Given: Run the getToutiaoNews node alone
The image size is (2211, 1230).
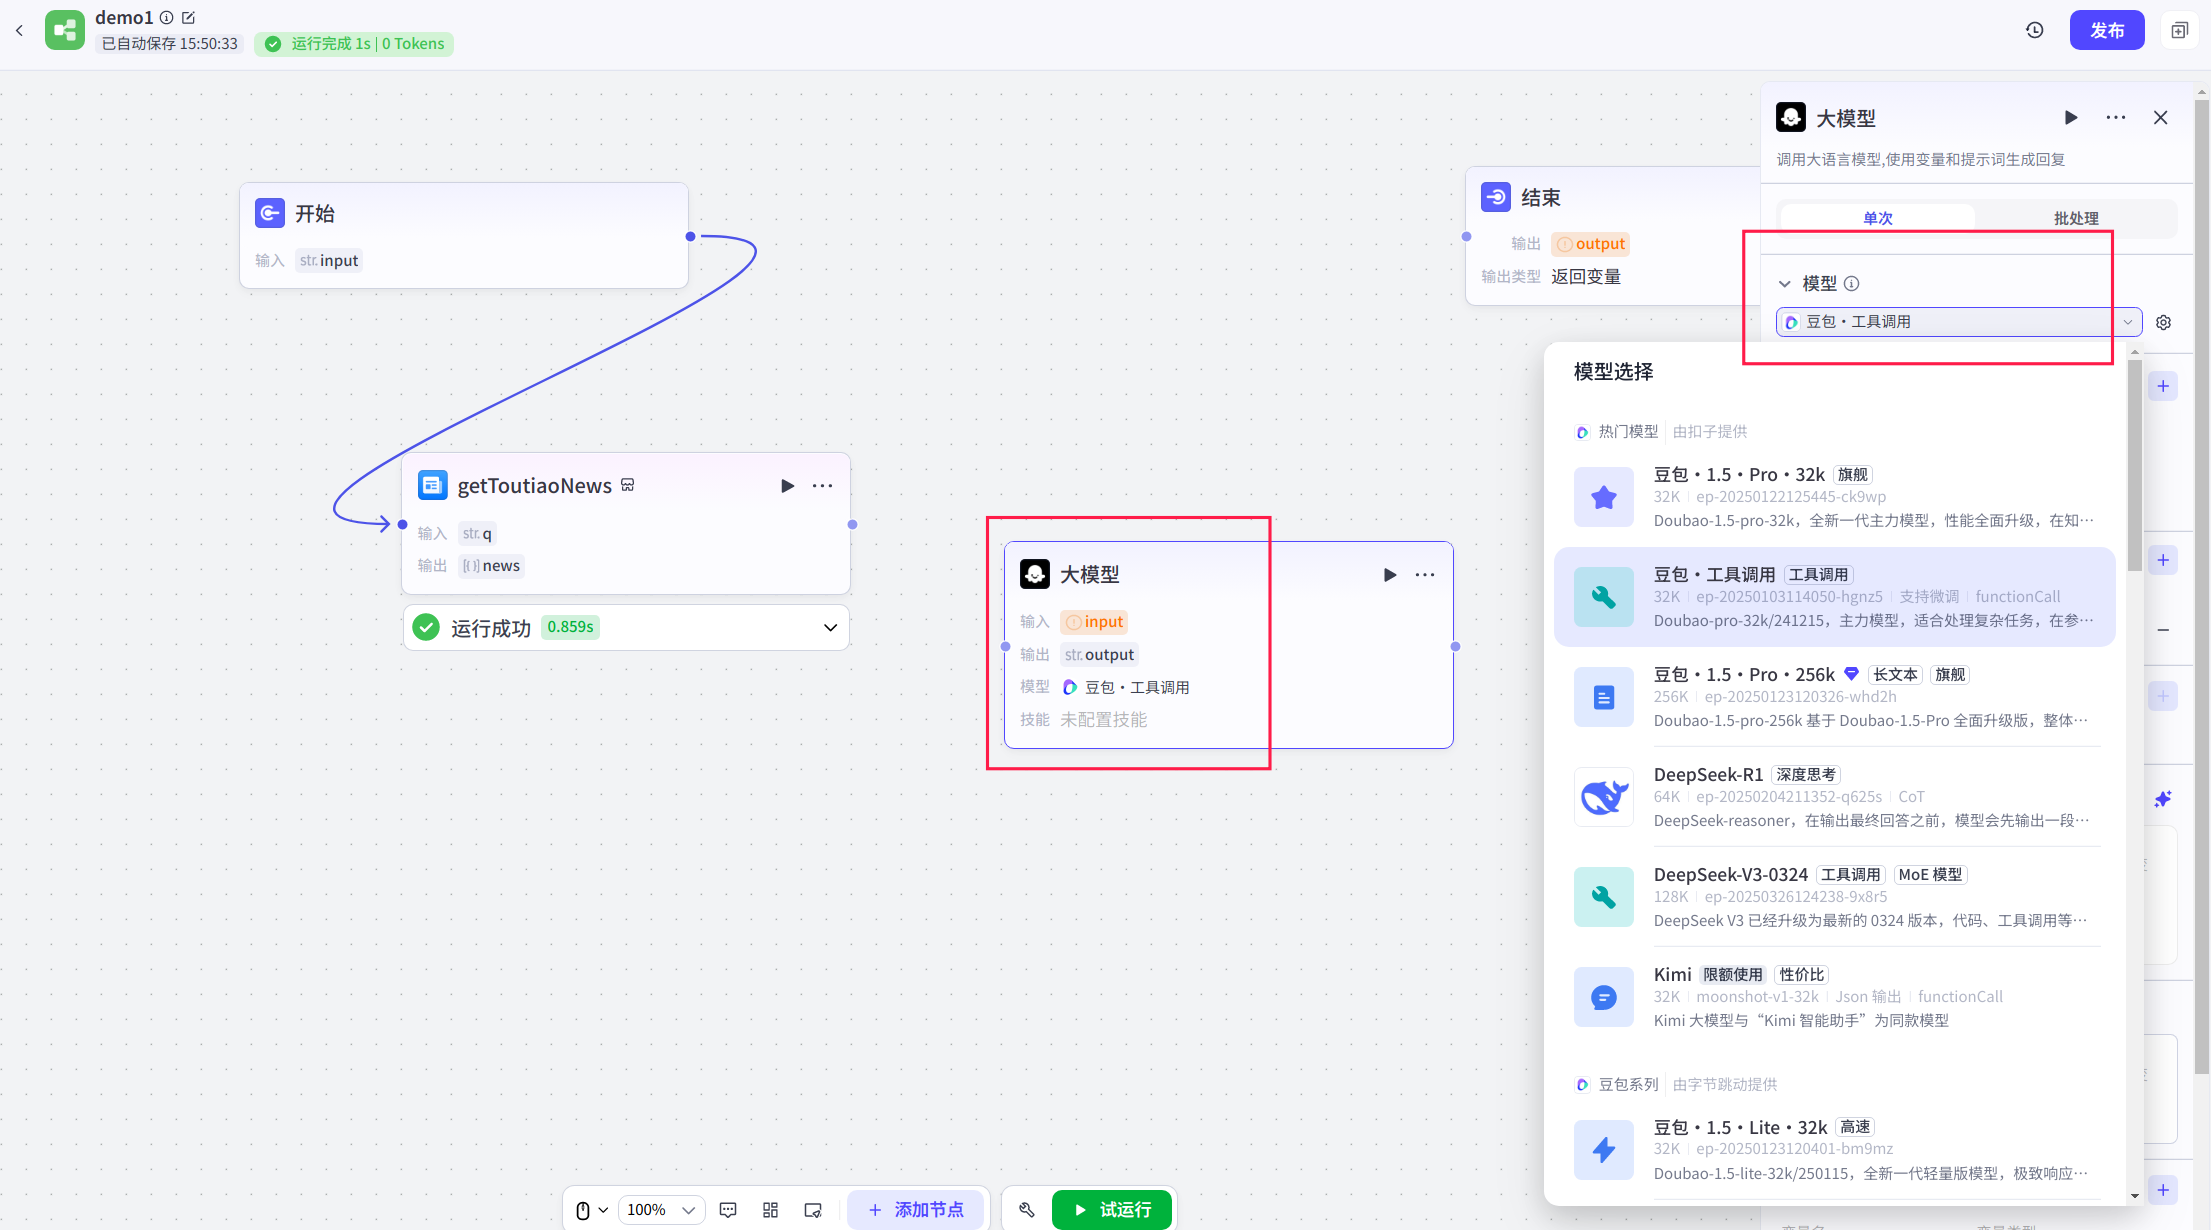Looking at the screenshot, I should coord(787,486).
